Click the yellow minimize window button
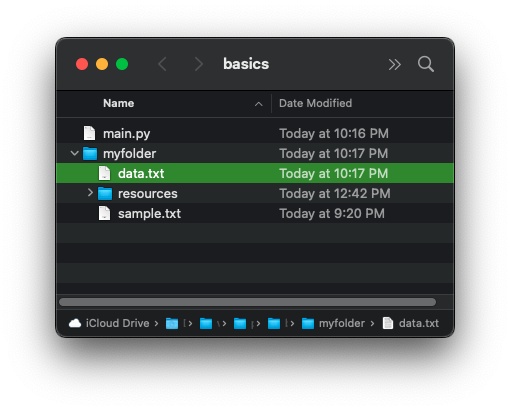This screenshot has height=411, width=510. tap(102, 64)
